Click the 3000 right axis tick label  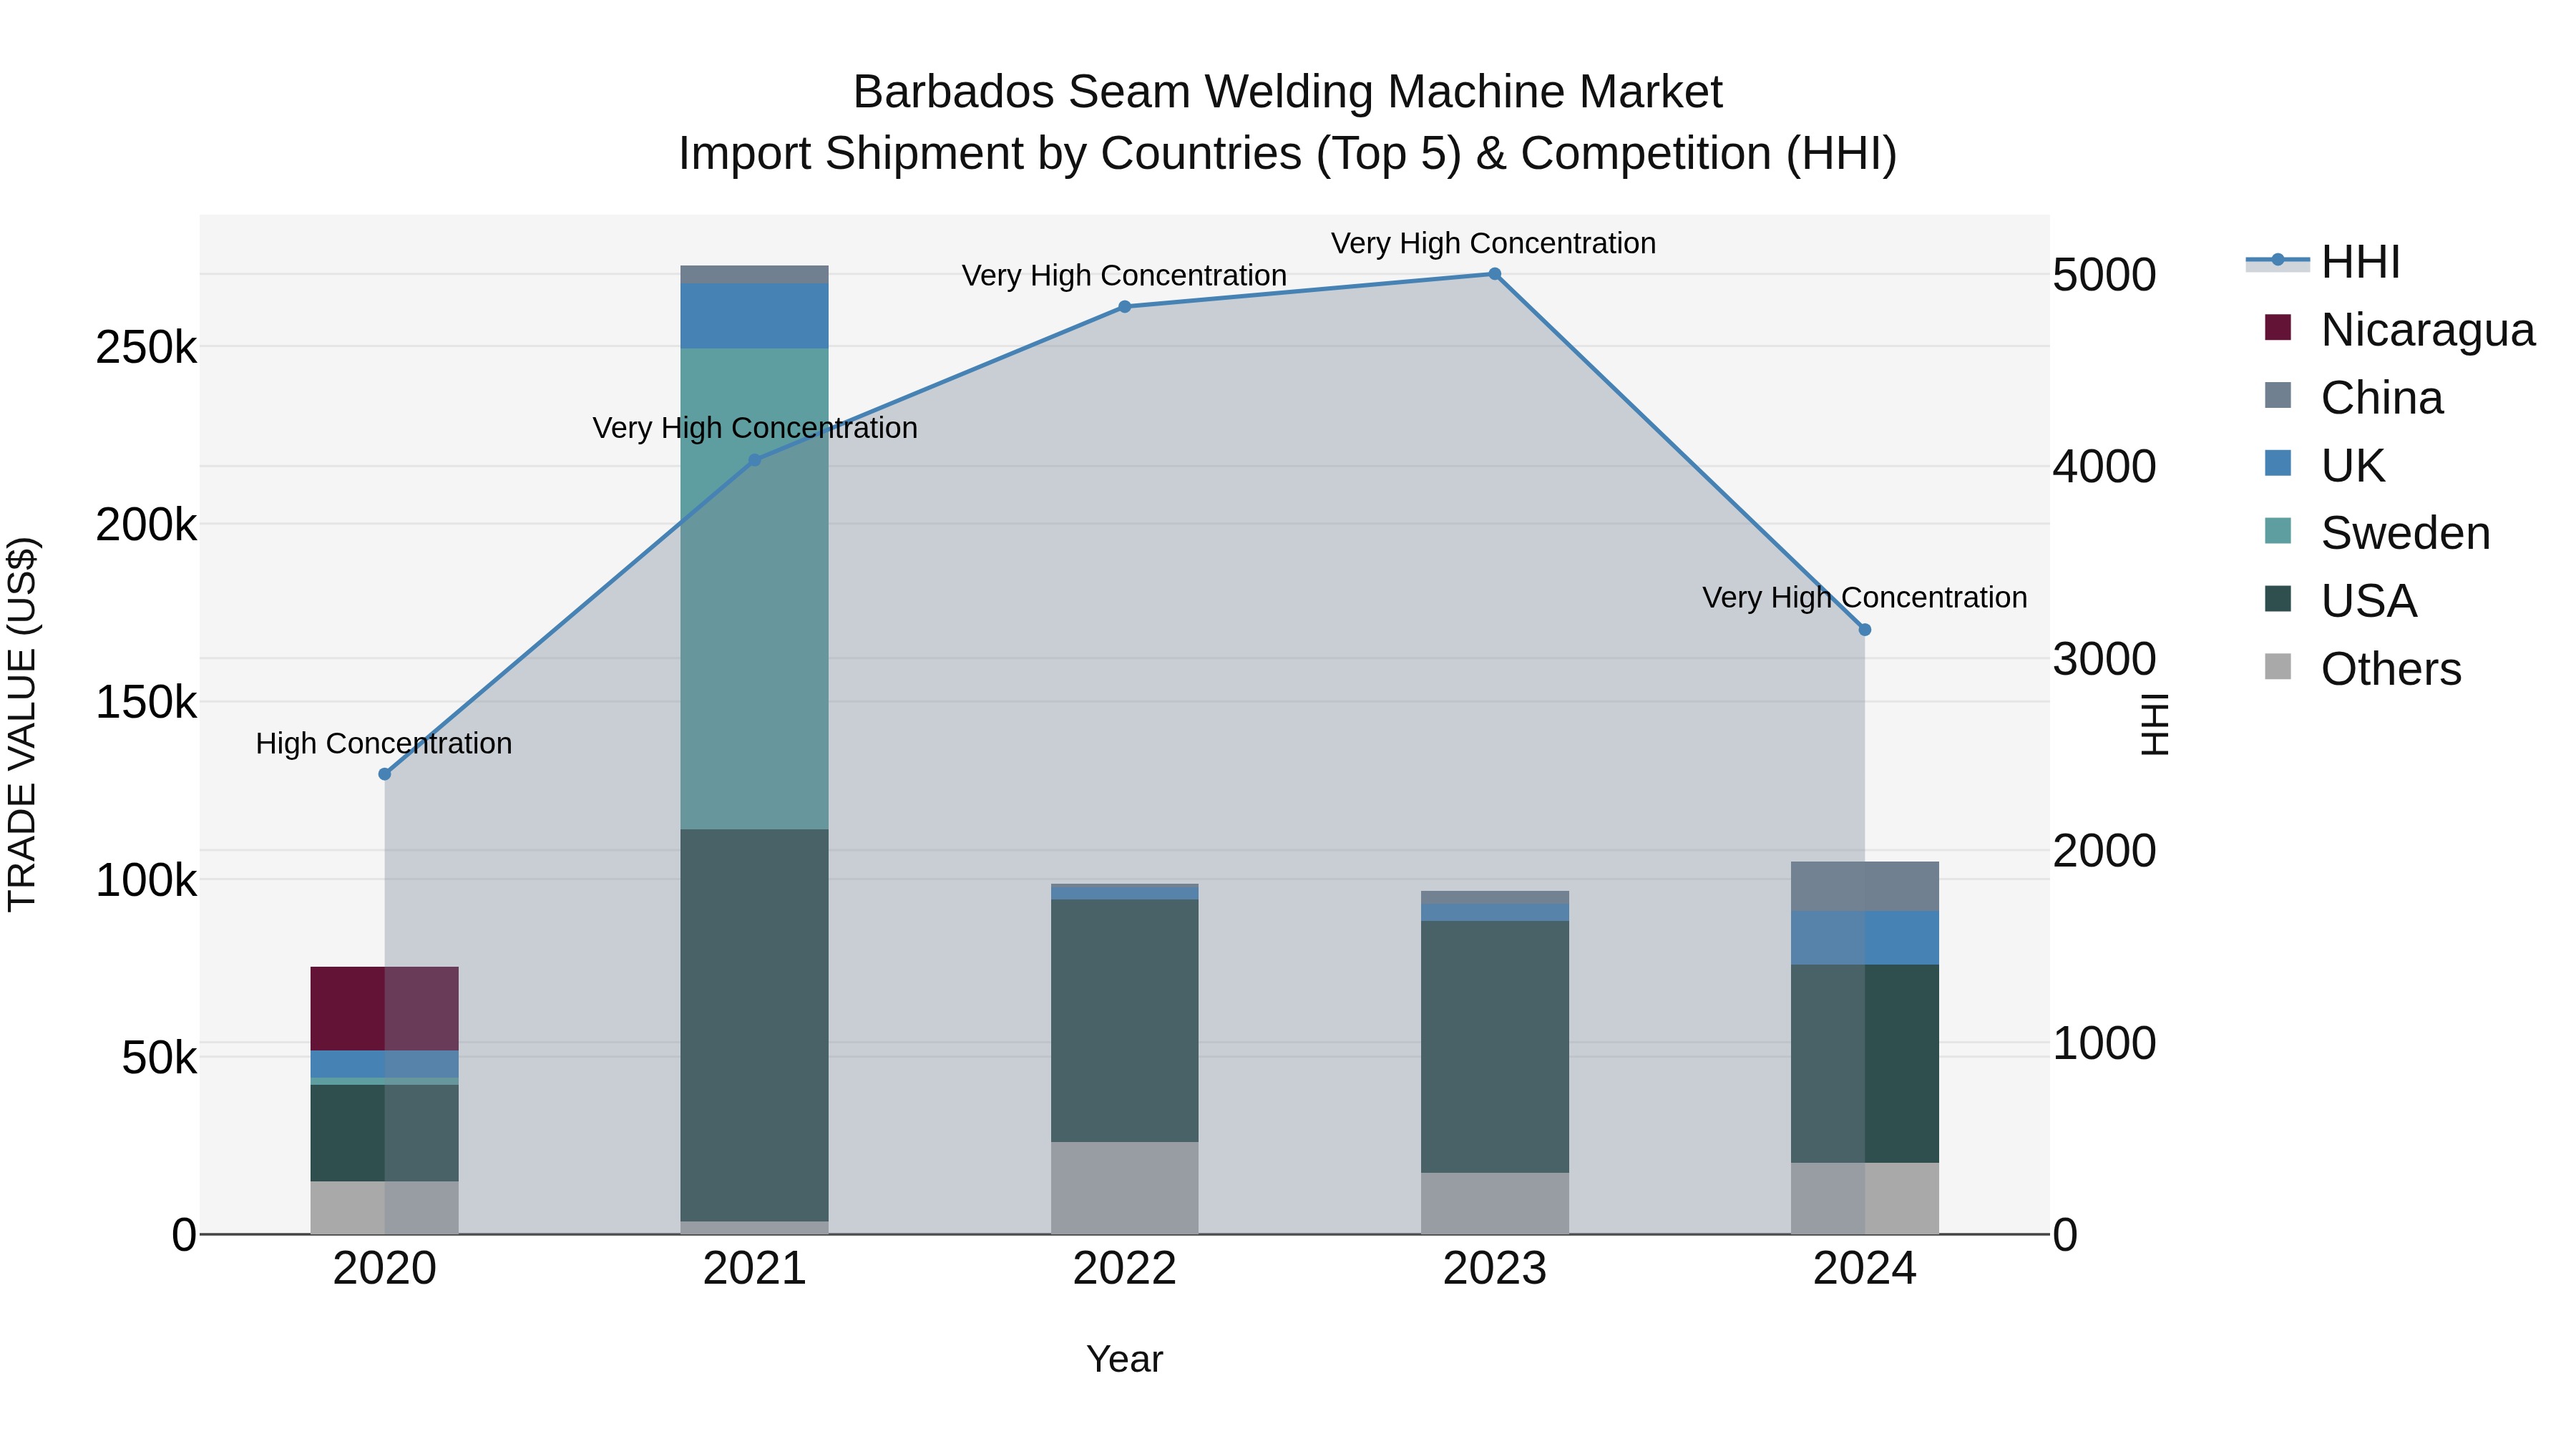coord(2105,659)
